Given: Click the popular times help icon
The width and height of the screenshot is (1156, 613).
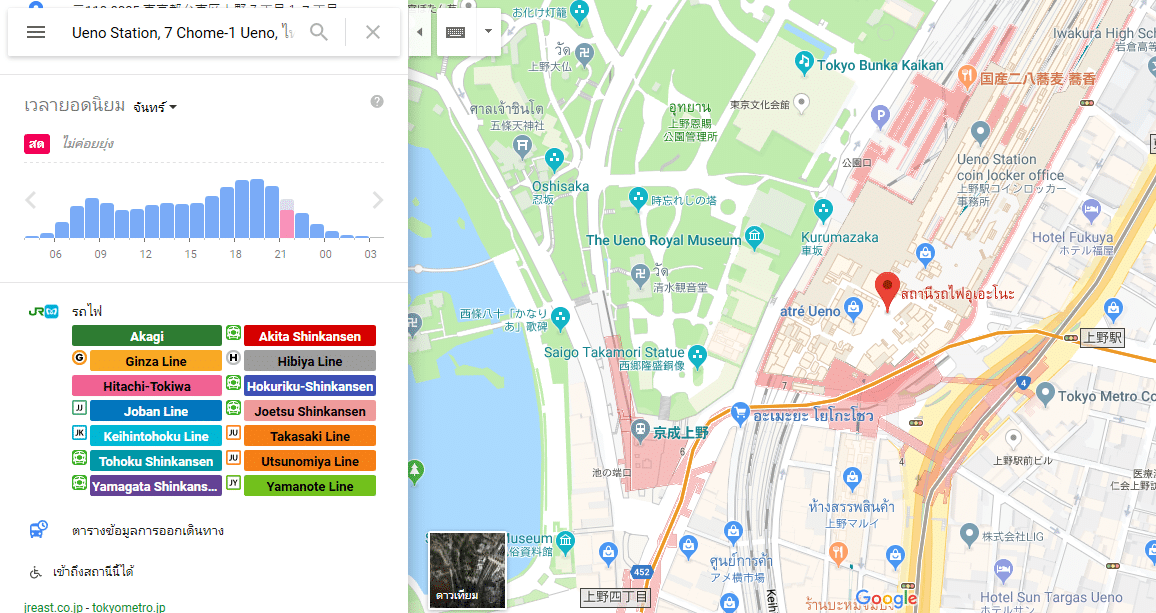Looking at the screenshot, I should point(377,102).
